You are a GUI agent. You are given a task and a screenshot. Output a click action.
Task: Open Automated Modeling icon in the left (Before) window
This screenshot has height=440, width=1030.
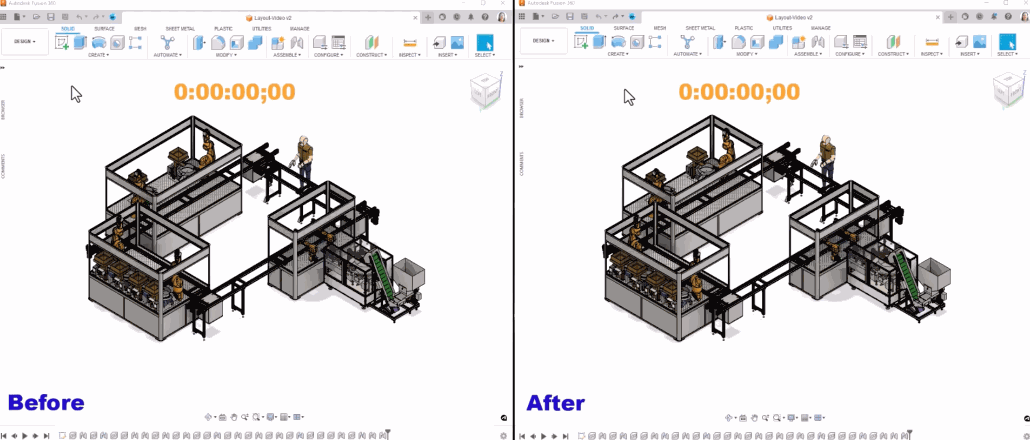pos(167,43)
